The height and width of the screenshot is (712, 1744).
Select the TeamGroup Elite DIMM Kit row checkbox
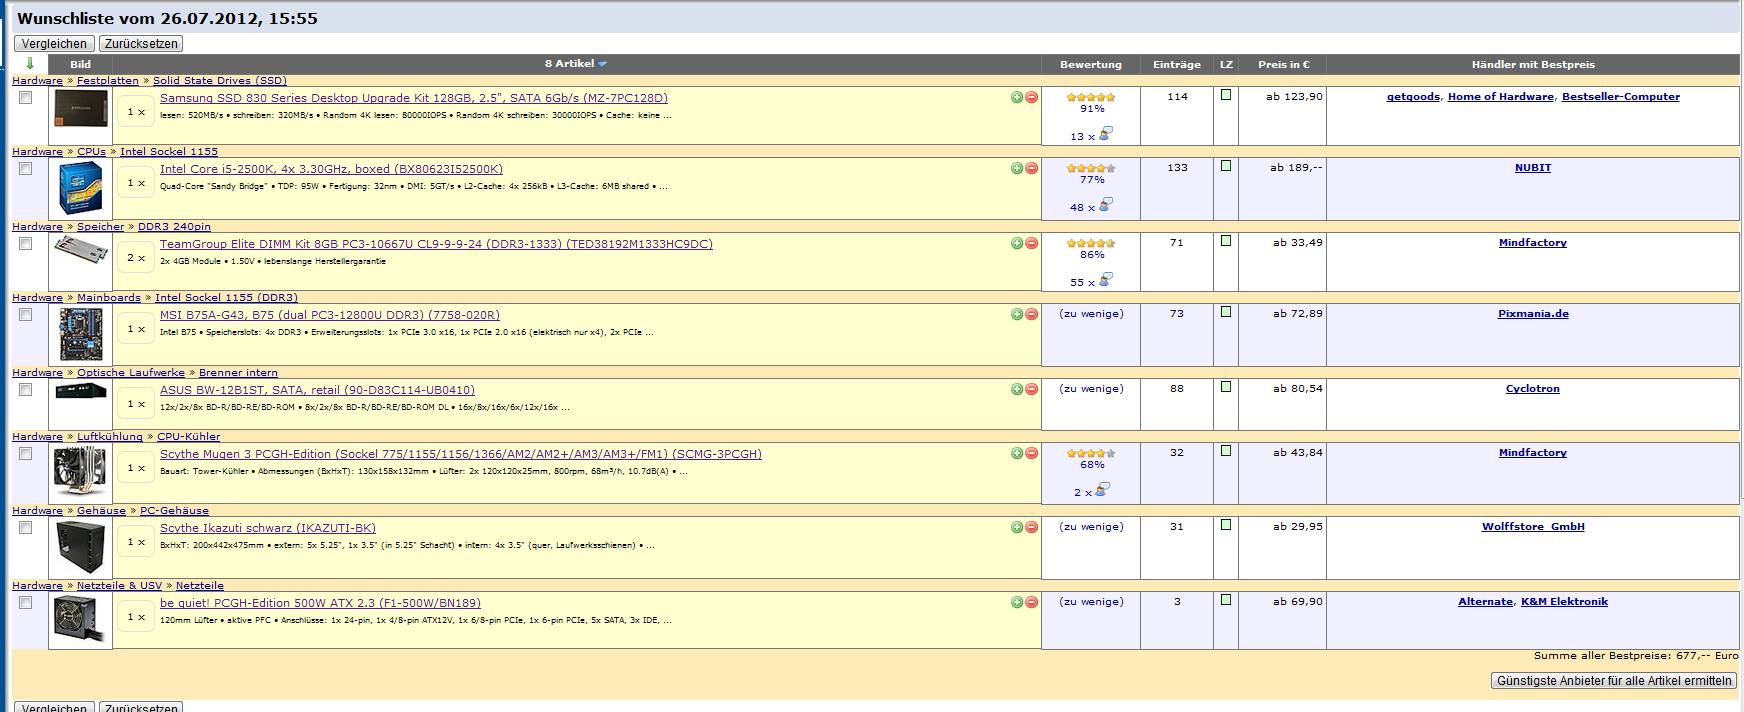[26, 244]
